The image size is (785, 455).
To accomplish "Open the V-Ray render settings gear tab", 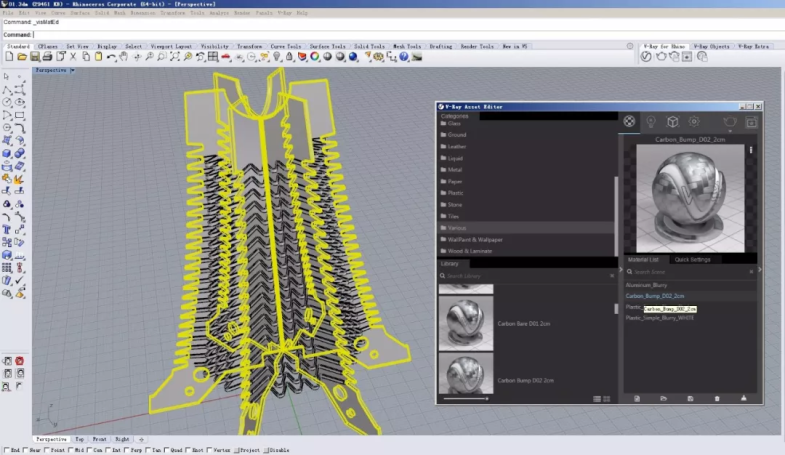I will pyautogui.click(x=695, y=121).
